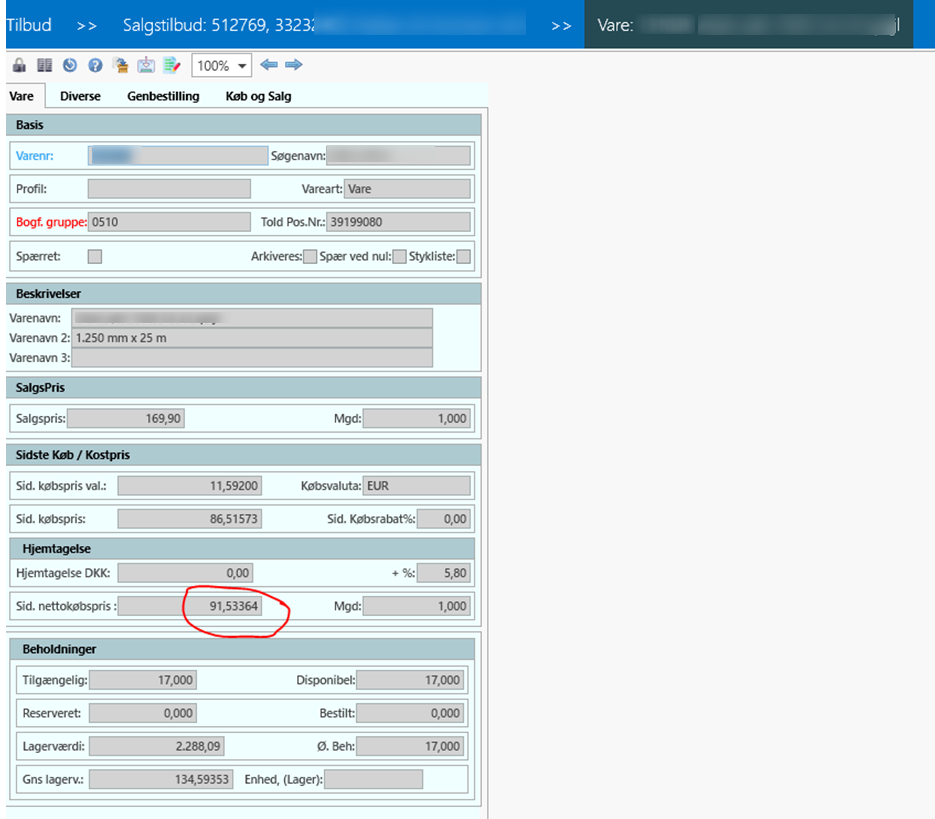Click the Søgenavn field
The image size is (935, 819).
click(398, 156)
